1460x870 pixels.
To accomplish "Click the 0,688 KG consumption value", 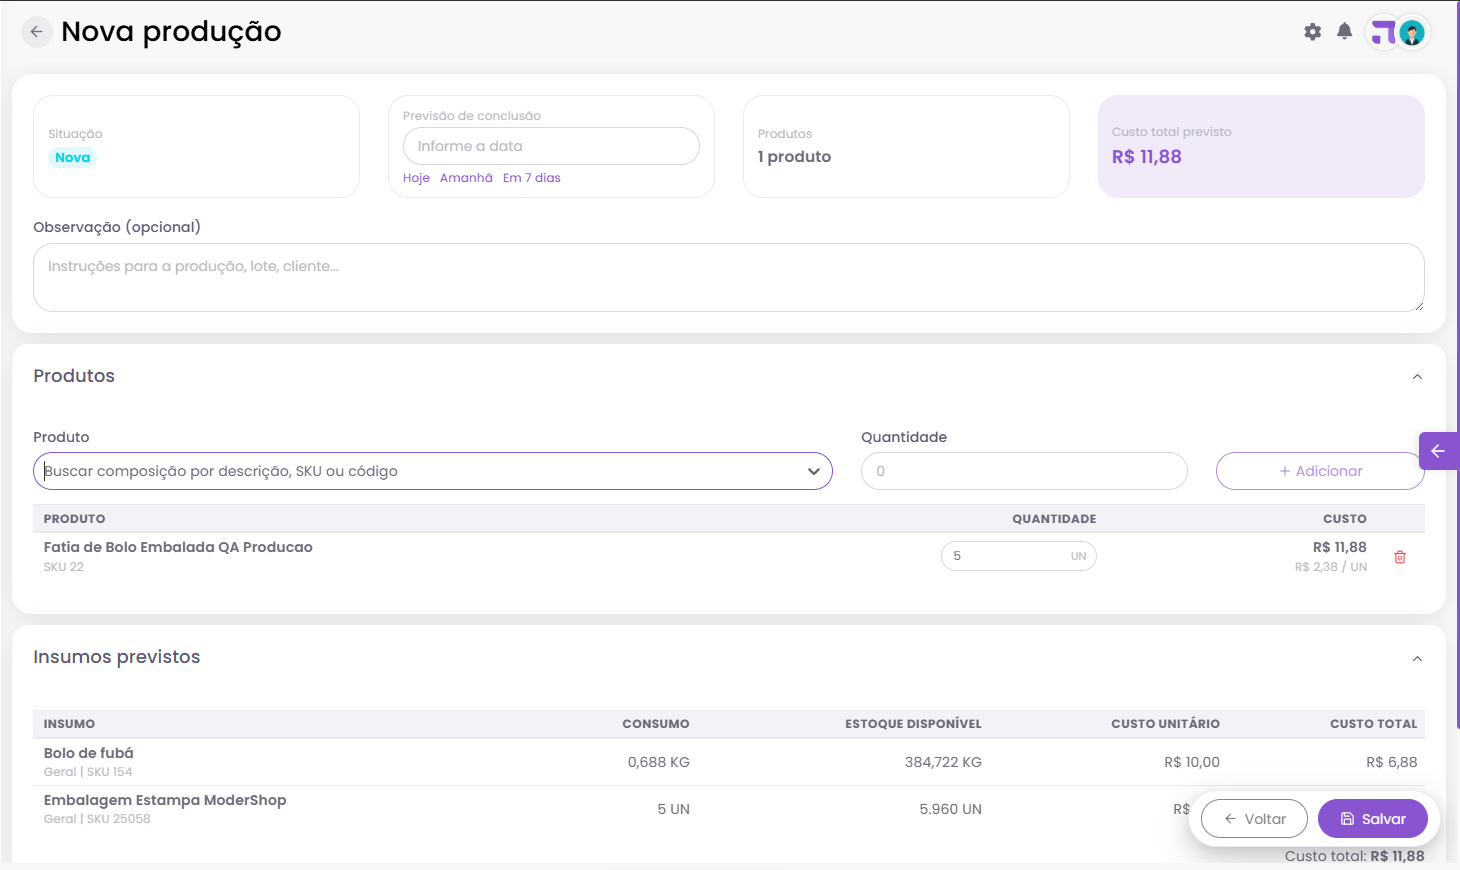I will [x=659, y=762].
